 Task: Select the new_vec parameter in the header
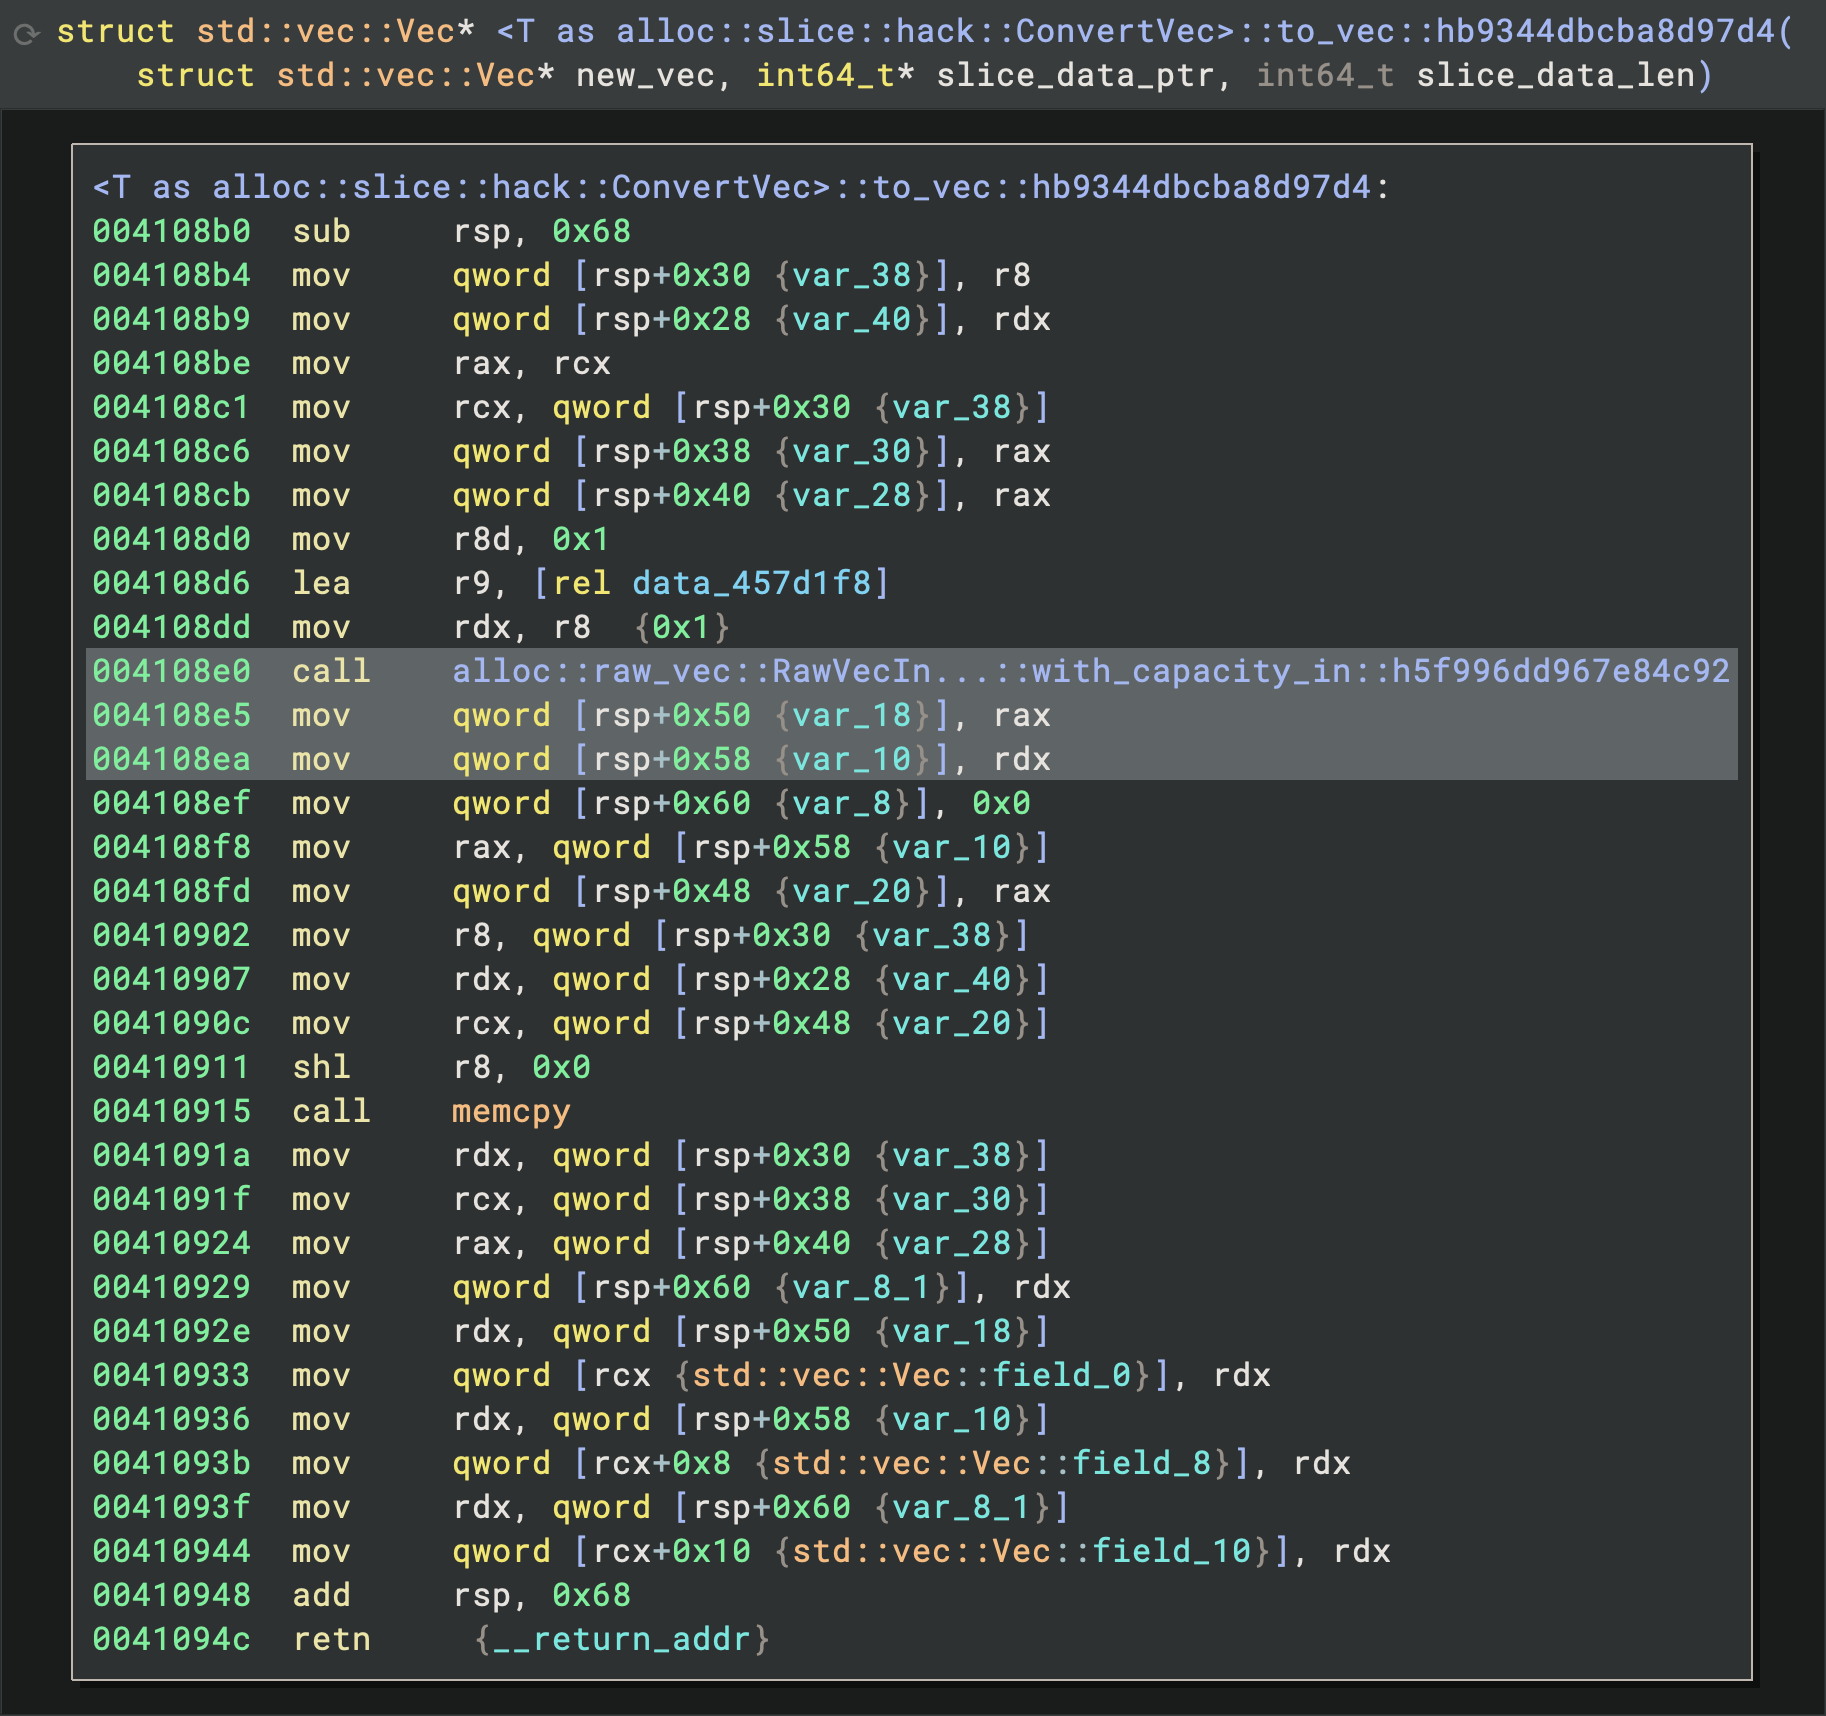point(646,76)
